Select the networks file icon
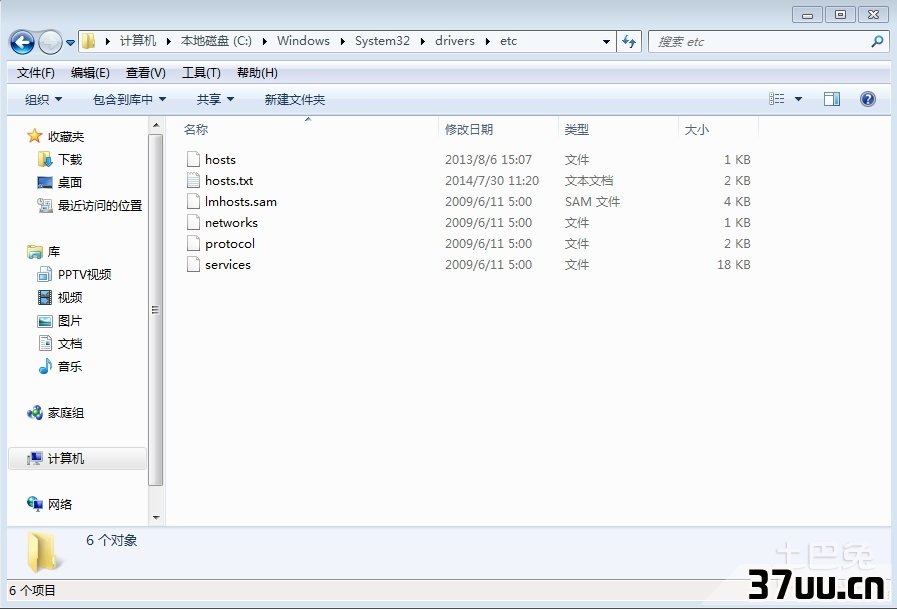This screenshot has width=897, height=610. pyautogui.click(x=193, y=222)
